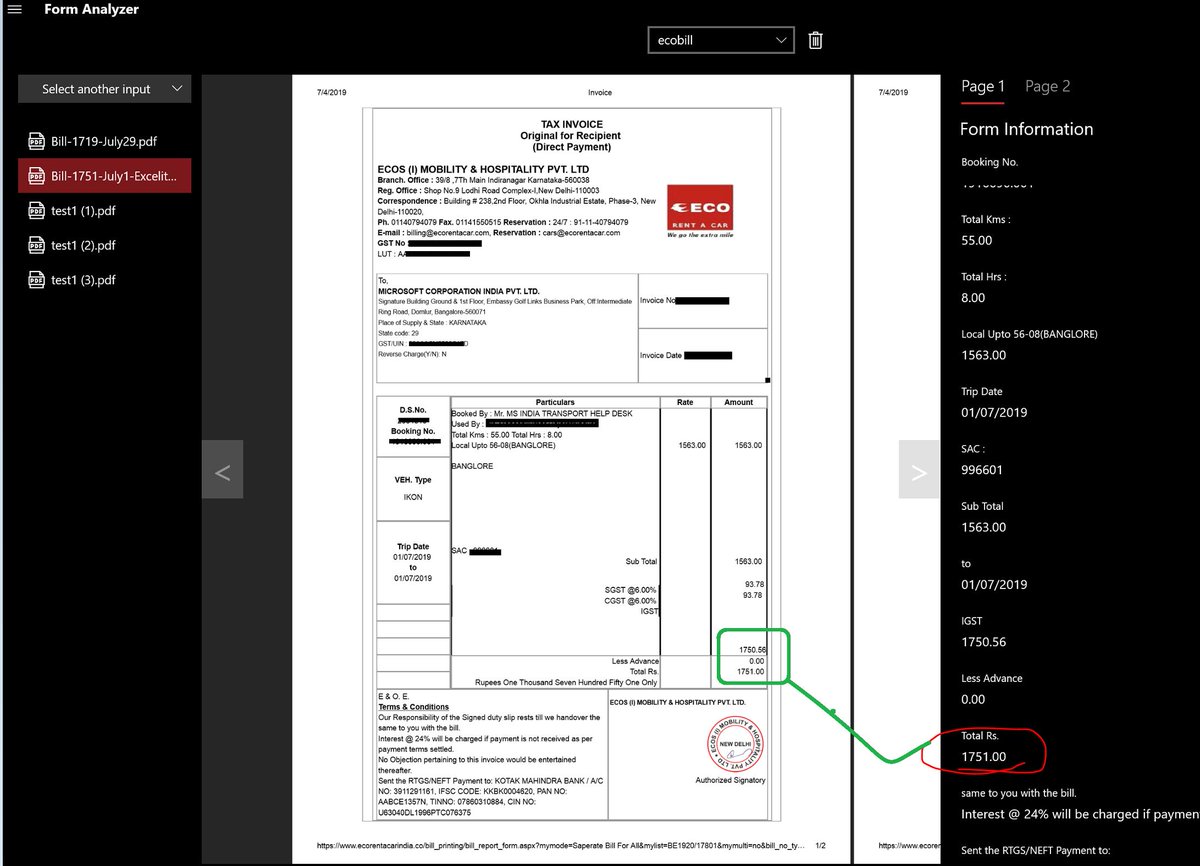Open test1 (3).pdf from file list

point(104,280)
